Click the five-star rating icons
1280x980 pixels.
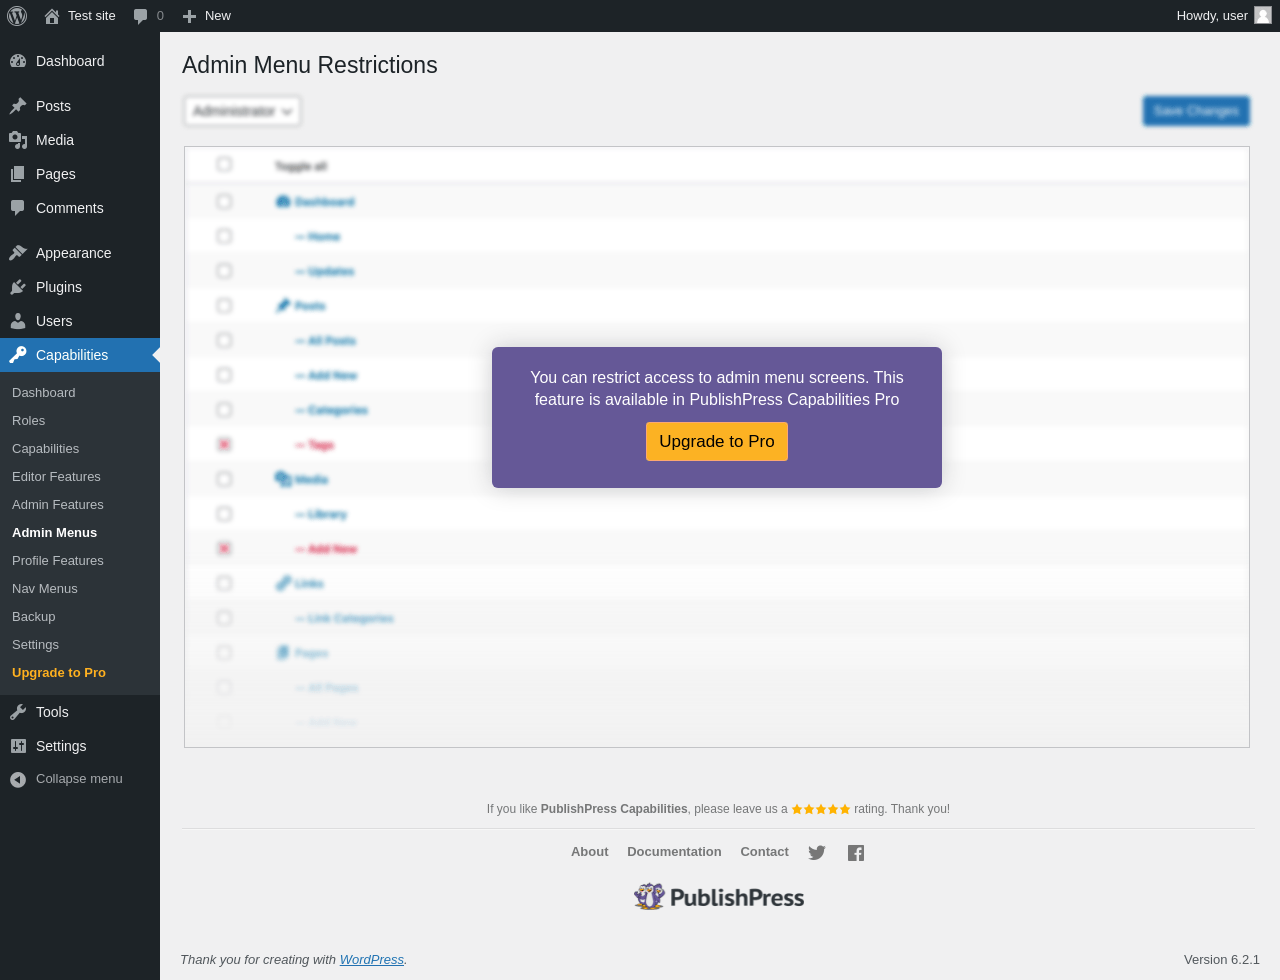click(x=821, y=809)
